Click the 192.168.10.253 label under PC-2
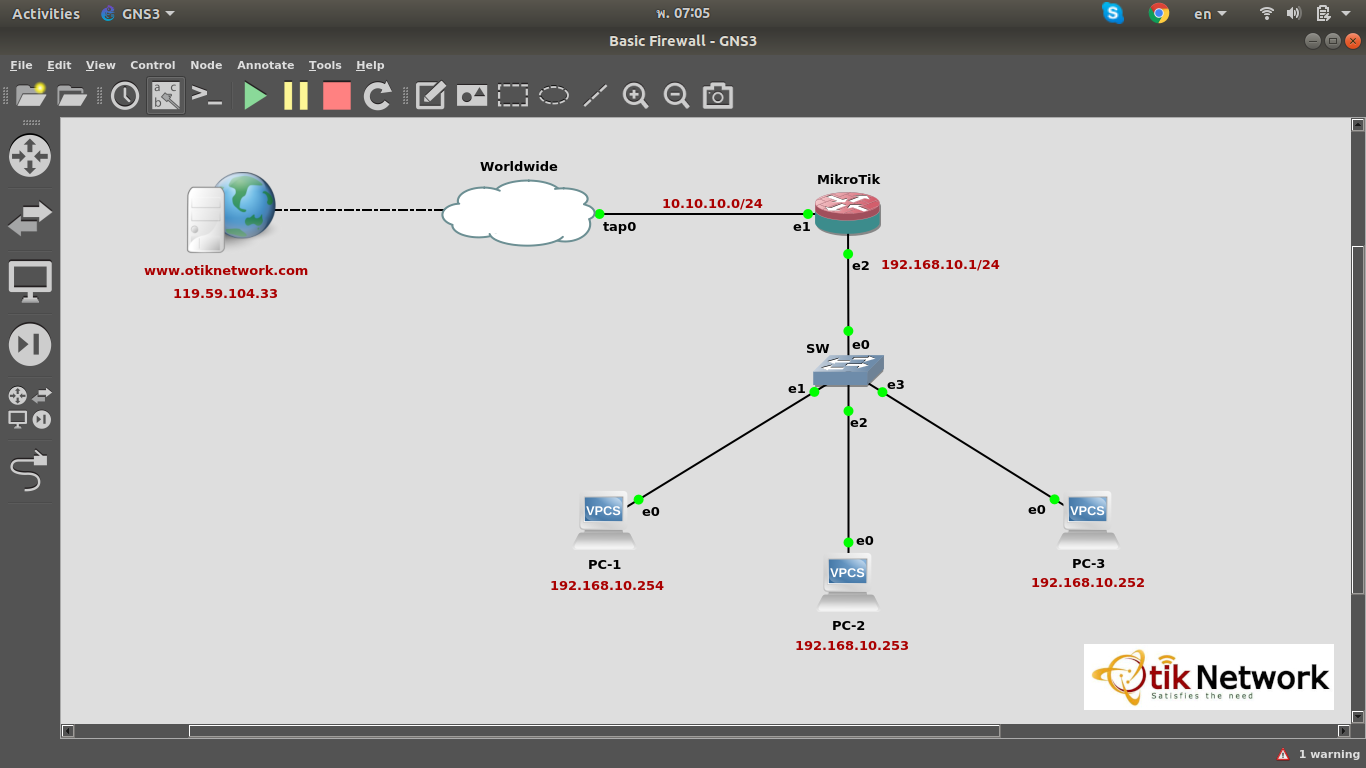This screenshot has width=1366, height=768. (852, 646)
